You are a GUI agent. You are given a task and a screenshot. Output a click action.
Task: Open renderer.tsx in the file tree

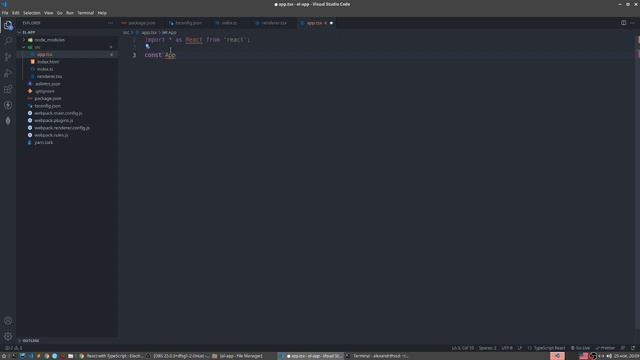coord(67,76)
